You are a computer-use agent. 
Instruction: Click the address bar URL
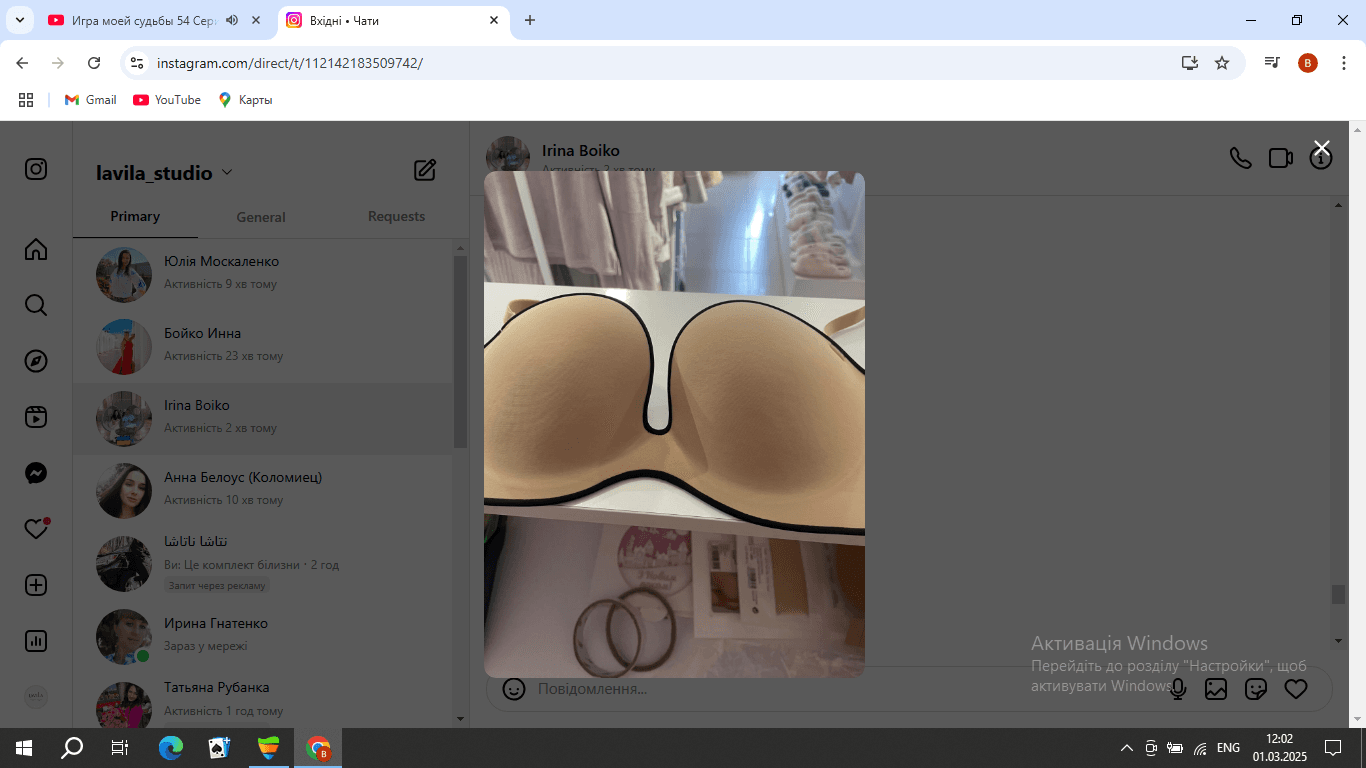(x=290, y=63)
